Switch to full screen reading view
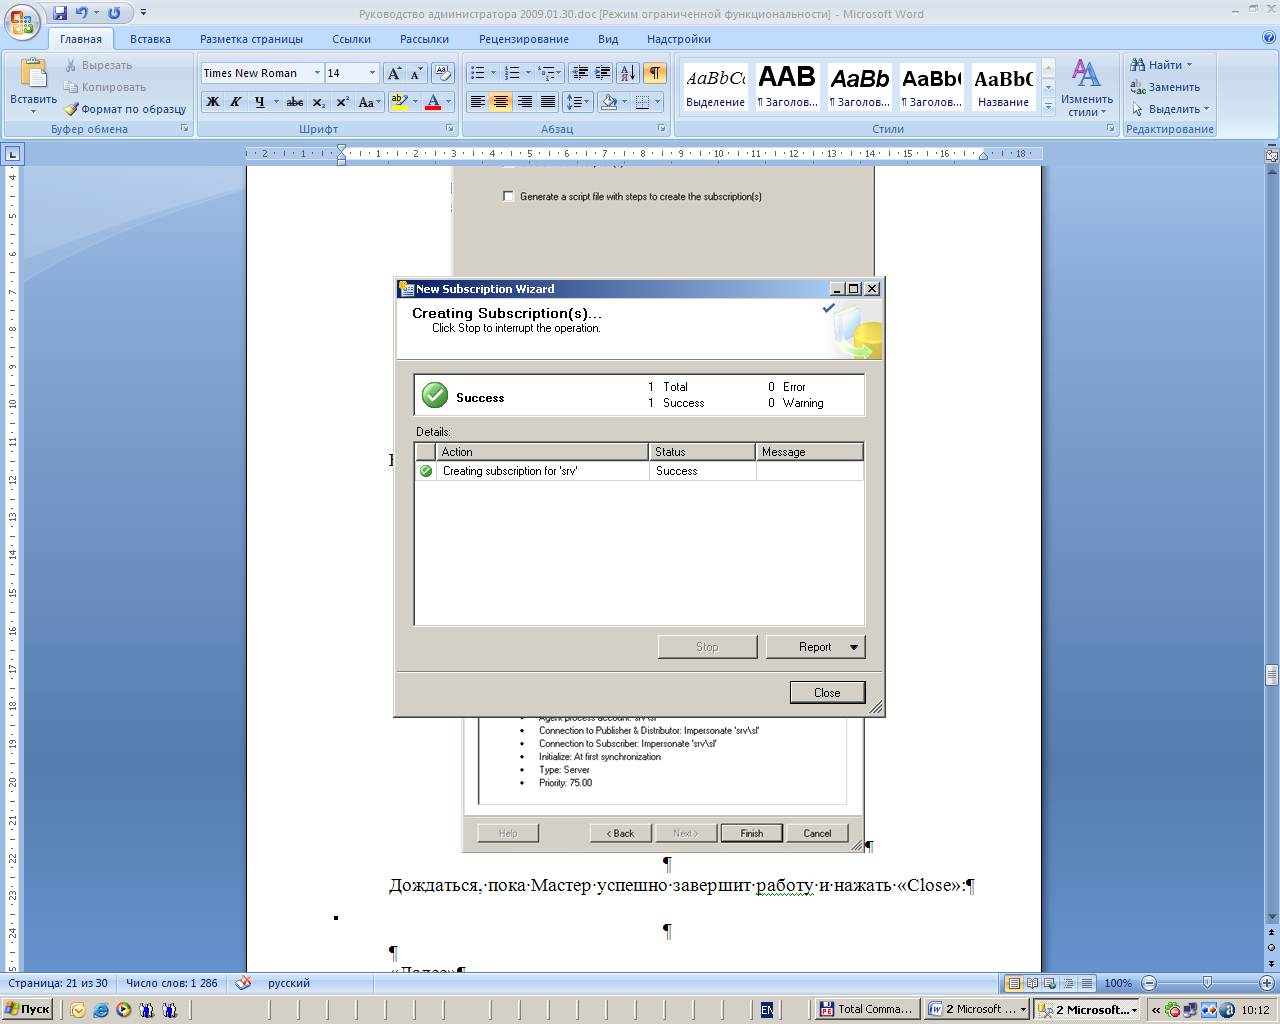The height and width of the screenshot is (1024, 1280). (1032, 983)
